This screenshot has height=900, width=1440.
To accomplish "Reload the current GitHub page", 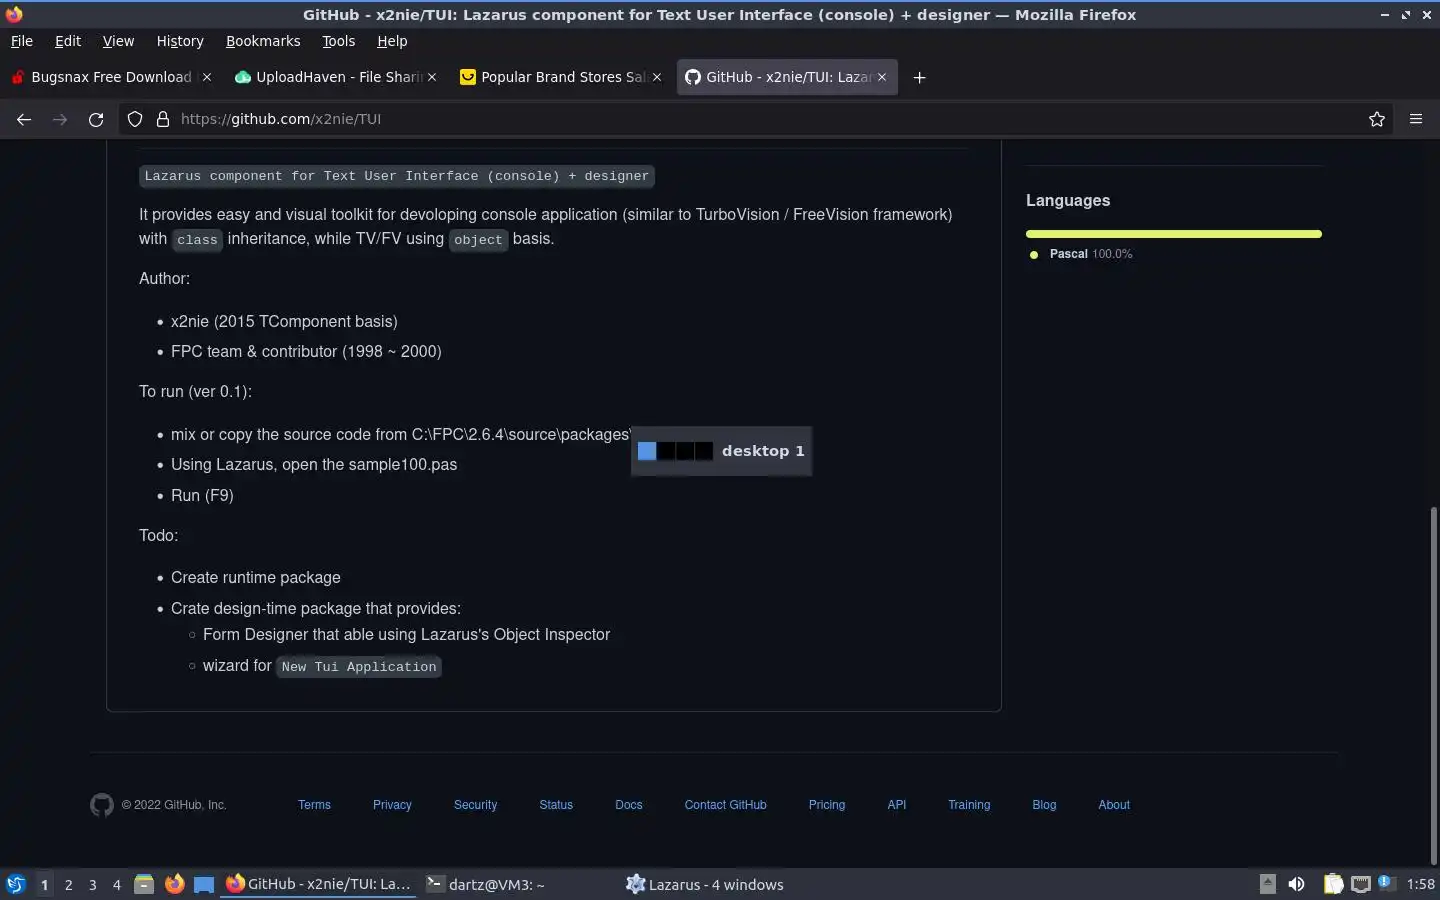I will point(96,119).
